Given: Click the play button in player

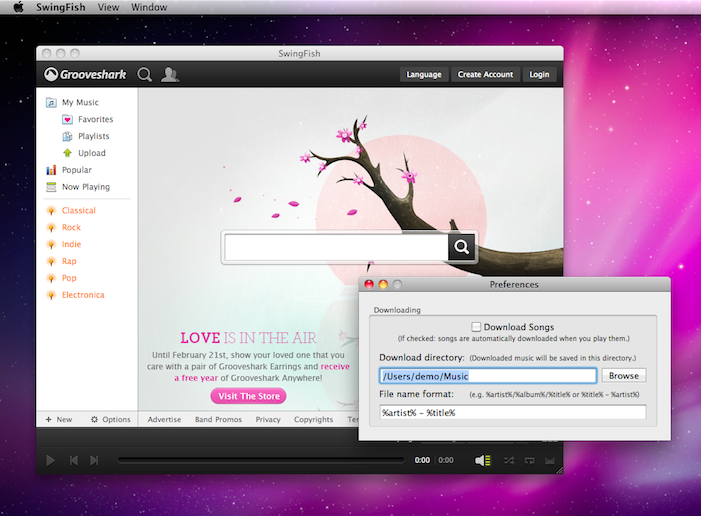Looking at the screenshot, I should 51,460.
